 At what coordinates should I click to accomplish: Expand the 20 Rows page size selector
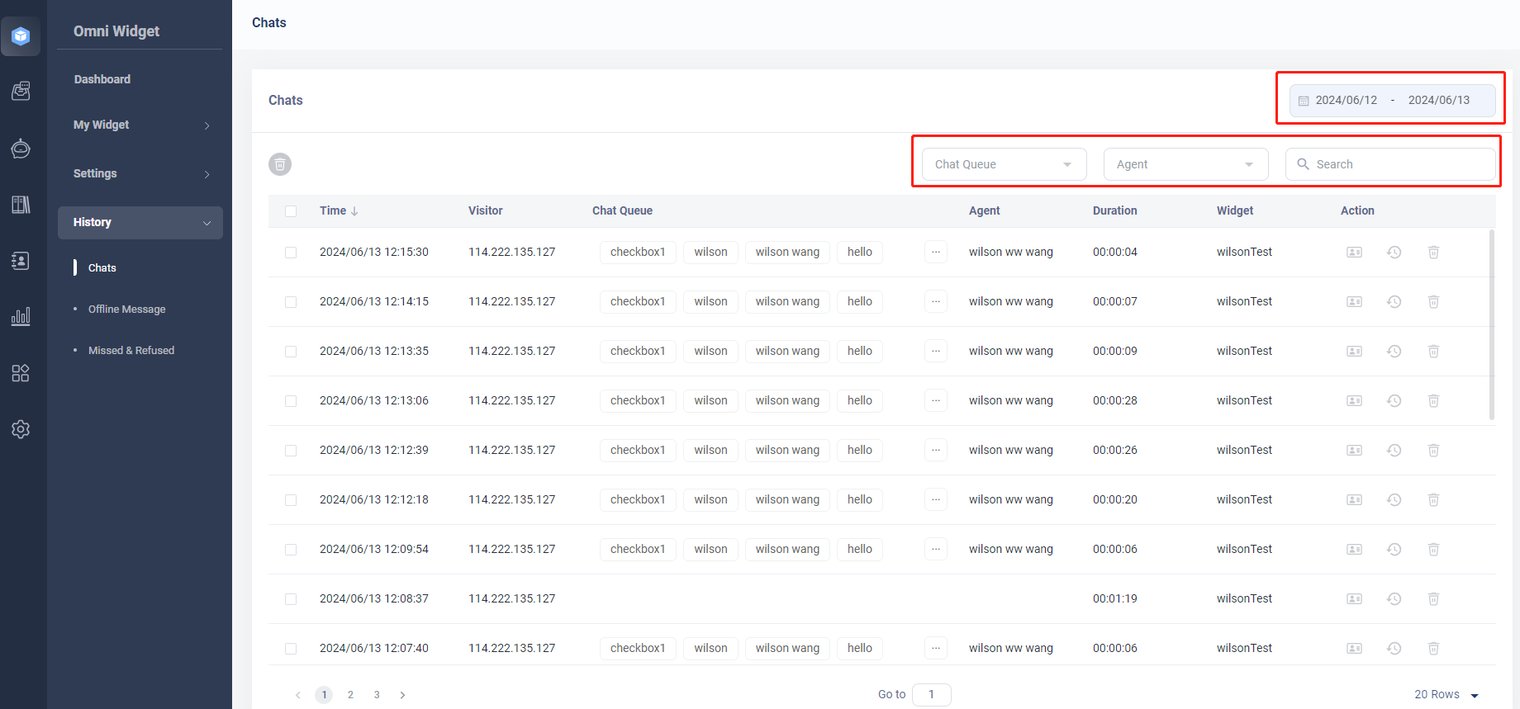point(1446,694)
